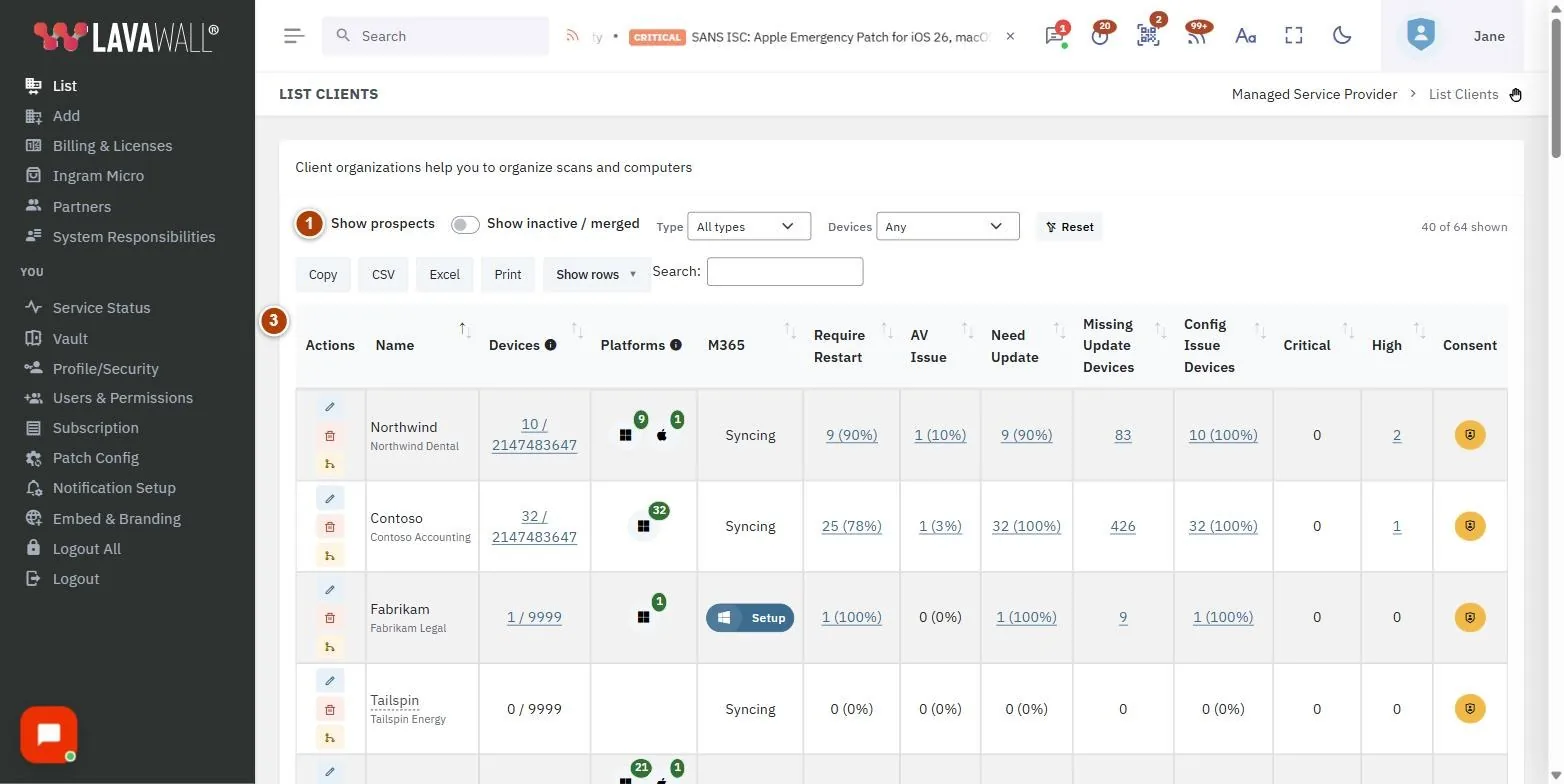Toggle Show inactive / merged switch
Screen dimensions: 1564x784
pos(465,224)
